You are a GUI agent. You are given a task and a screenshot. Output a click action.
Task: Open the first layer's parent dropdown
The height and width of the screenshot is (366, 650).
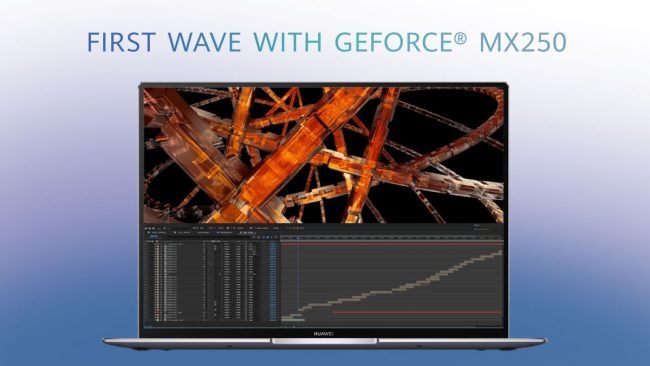coord(251,244)
